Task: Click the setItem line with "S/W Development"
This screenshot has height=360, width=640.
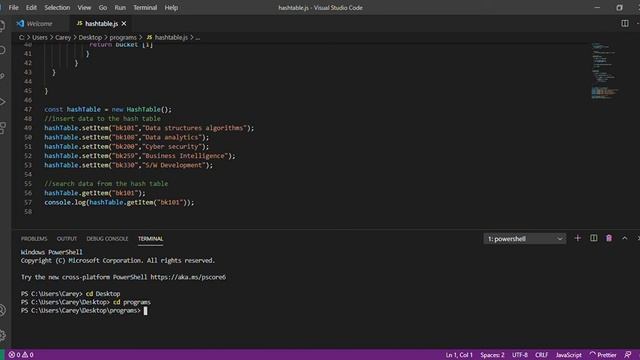Action: [x=129, y=165]
